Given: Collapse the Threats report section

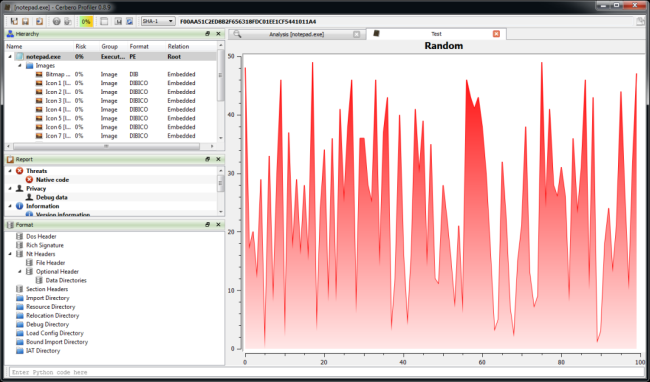Looking at the screenshot, I should point(10,171).
